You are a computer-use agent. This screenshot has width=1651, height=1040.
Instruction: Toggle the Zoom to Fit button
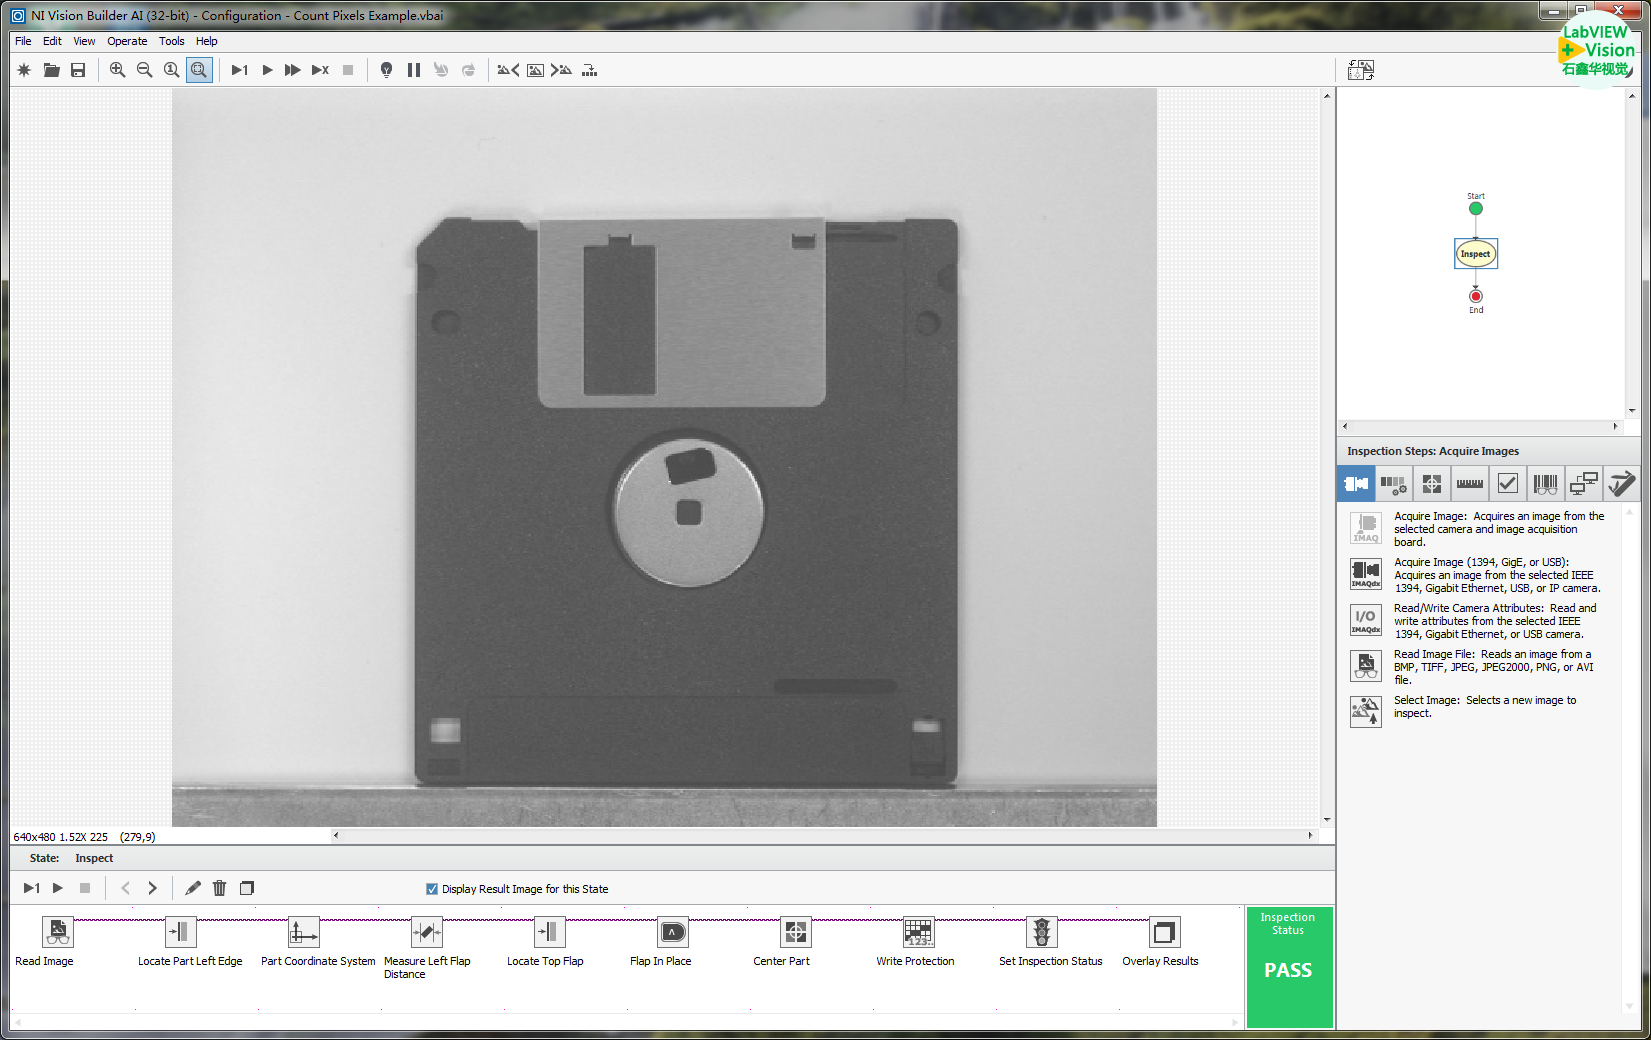point(199,70)
